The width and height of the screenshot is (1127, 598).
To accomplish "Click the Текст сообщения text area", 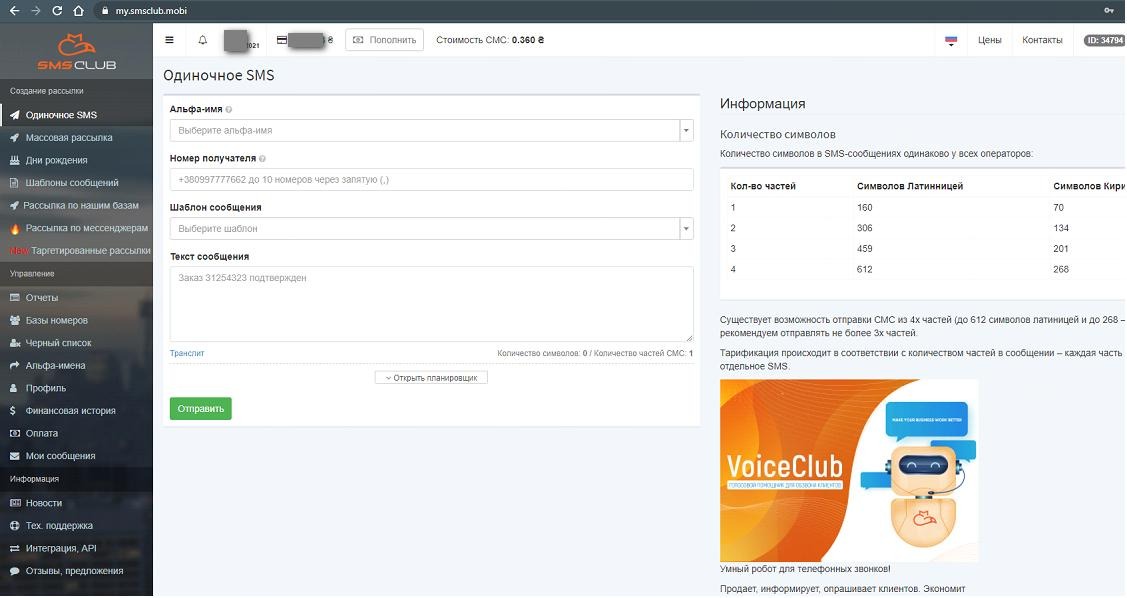I will tap(431, 304).
